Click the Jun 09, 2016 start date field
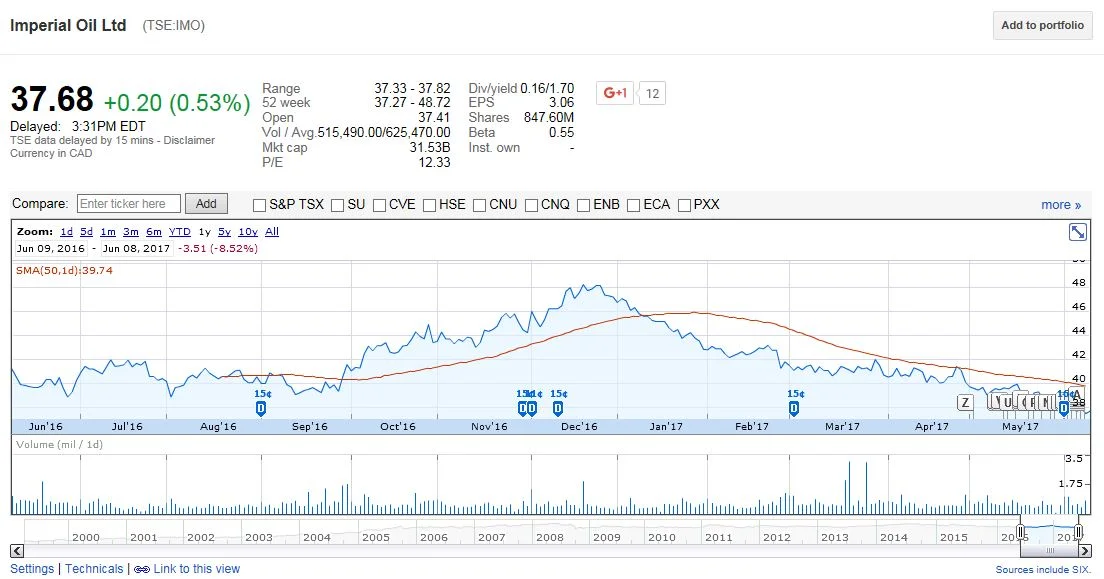 [51, 249]
